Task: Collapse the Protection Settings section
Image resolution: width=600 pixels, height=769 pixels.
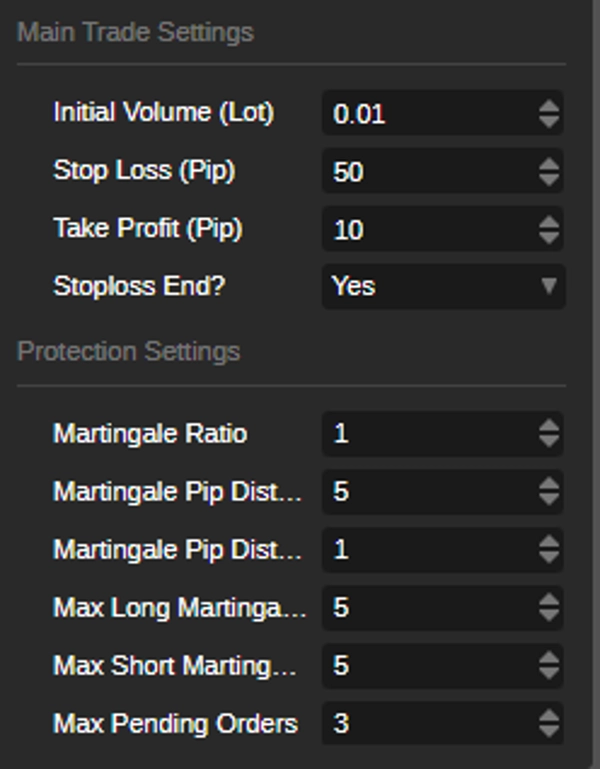Action: tap(128, 352)
